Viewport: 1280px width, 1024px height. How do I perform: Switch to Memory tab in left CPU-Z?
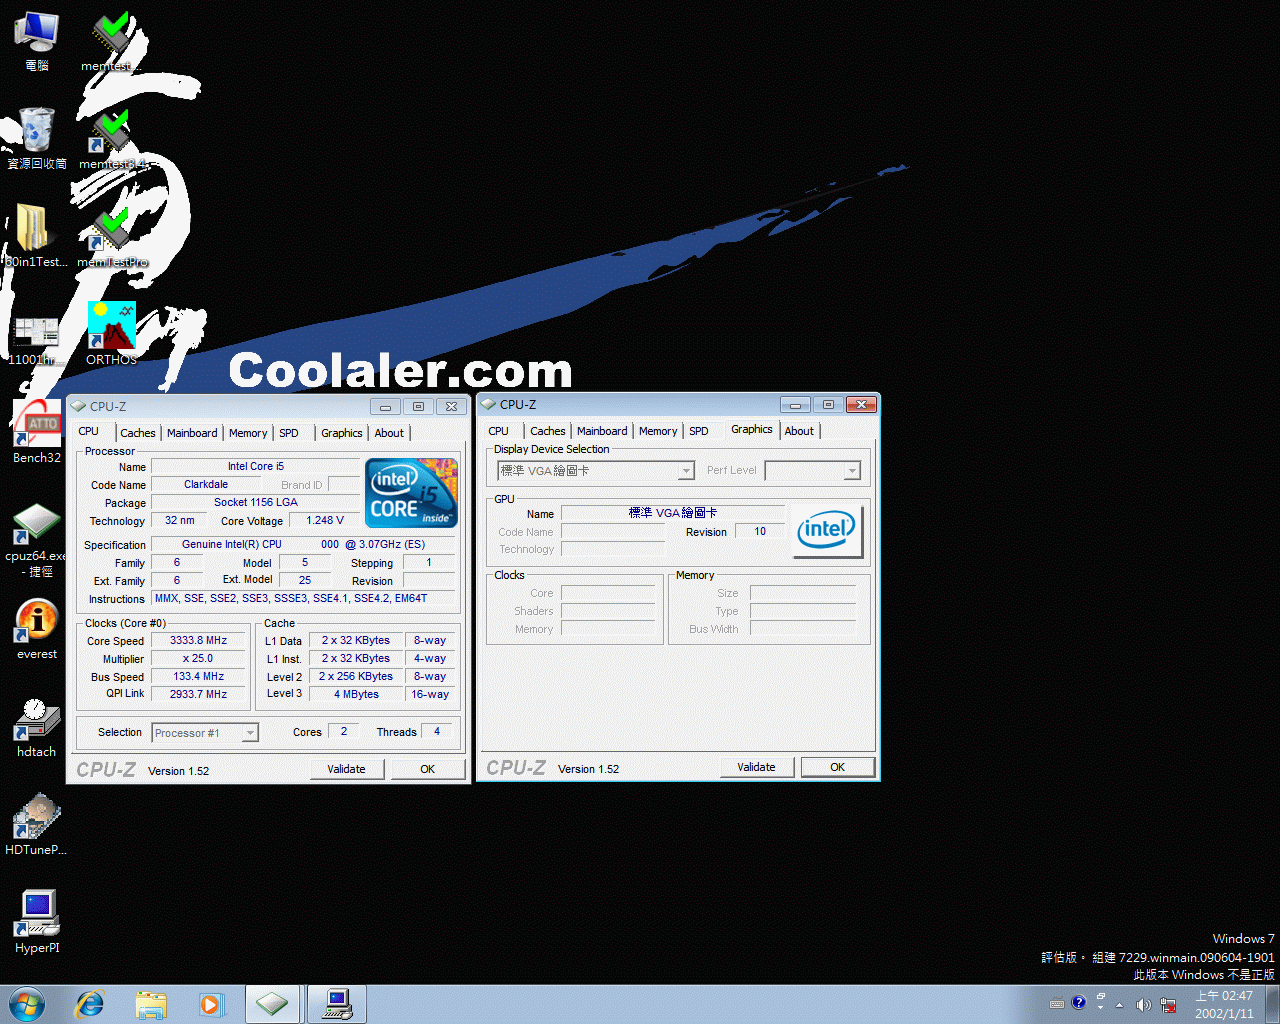[248, 433]
